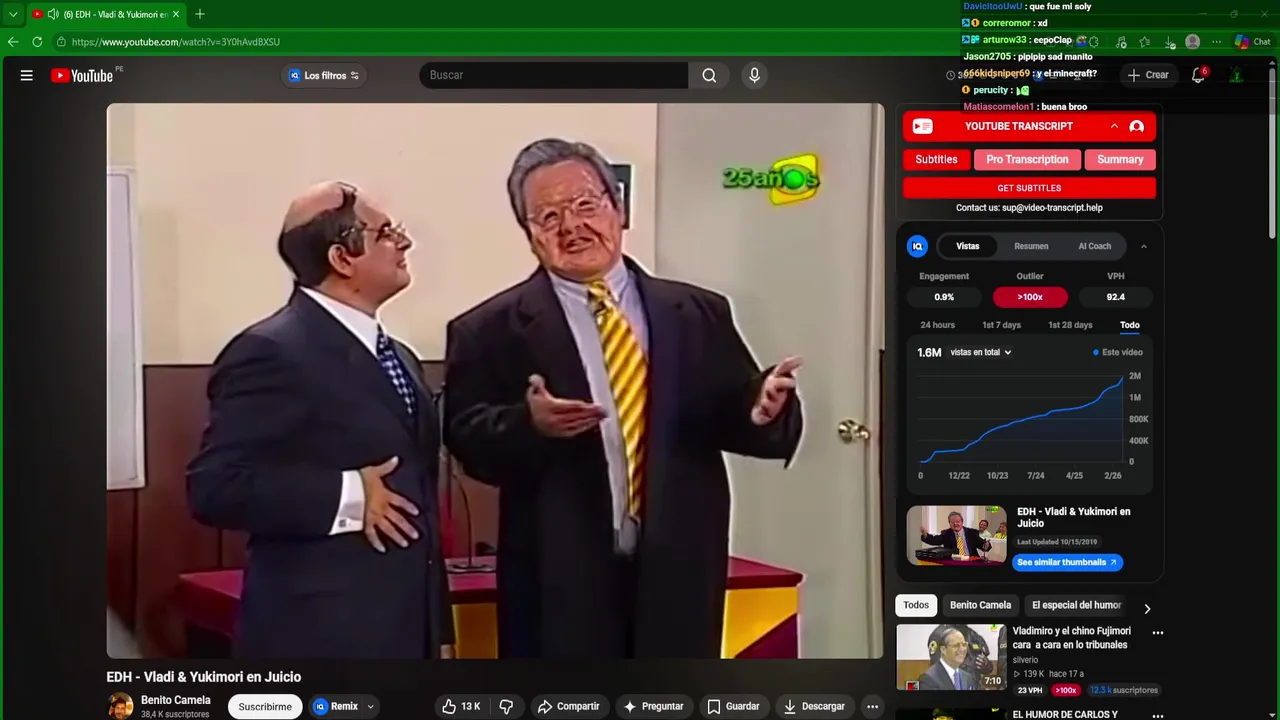Screen dimensions: 1280x720
Task: Select the Pro Transcription tab
Action: (1027, 159)
